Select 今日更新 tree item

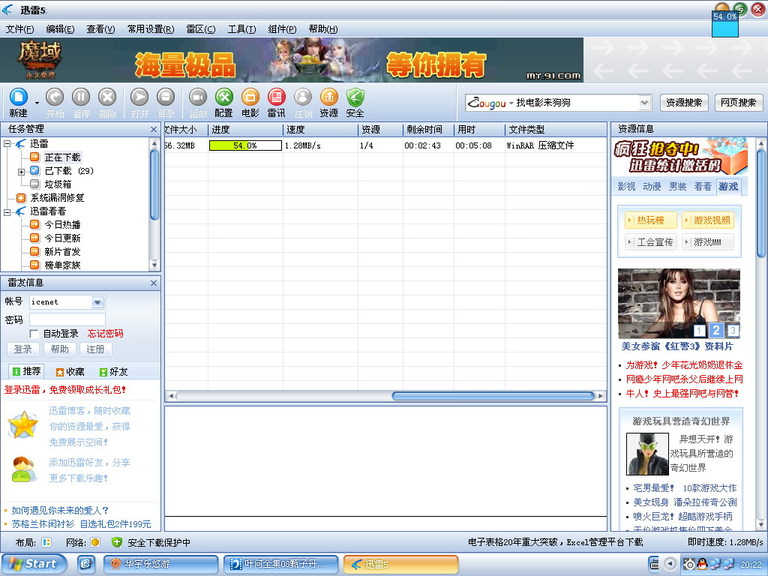62,238
